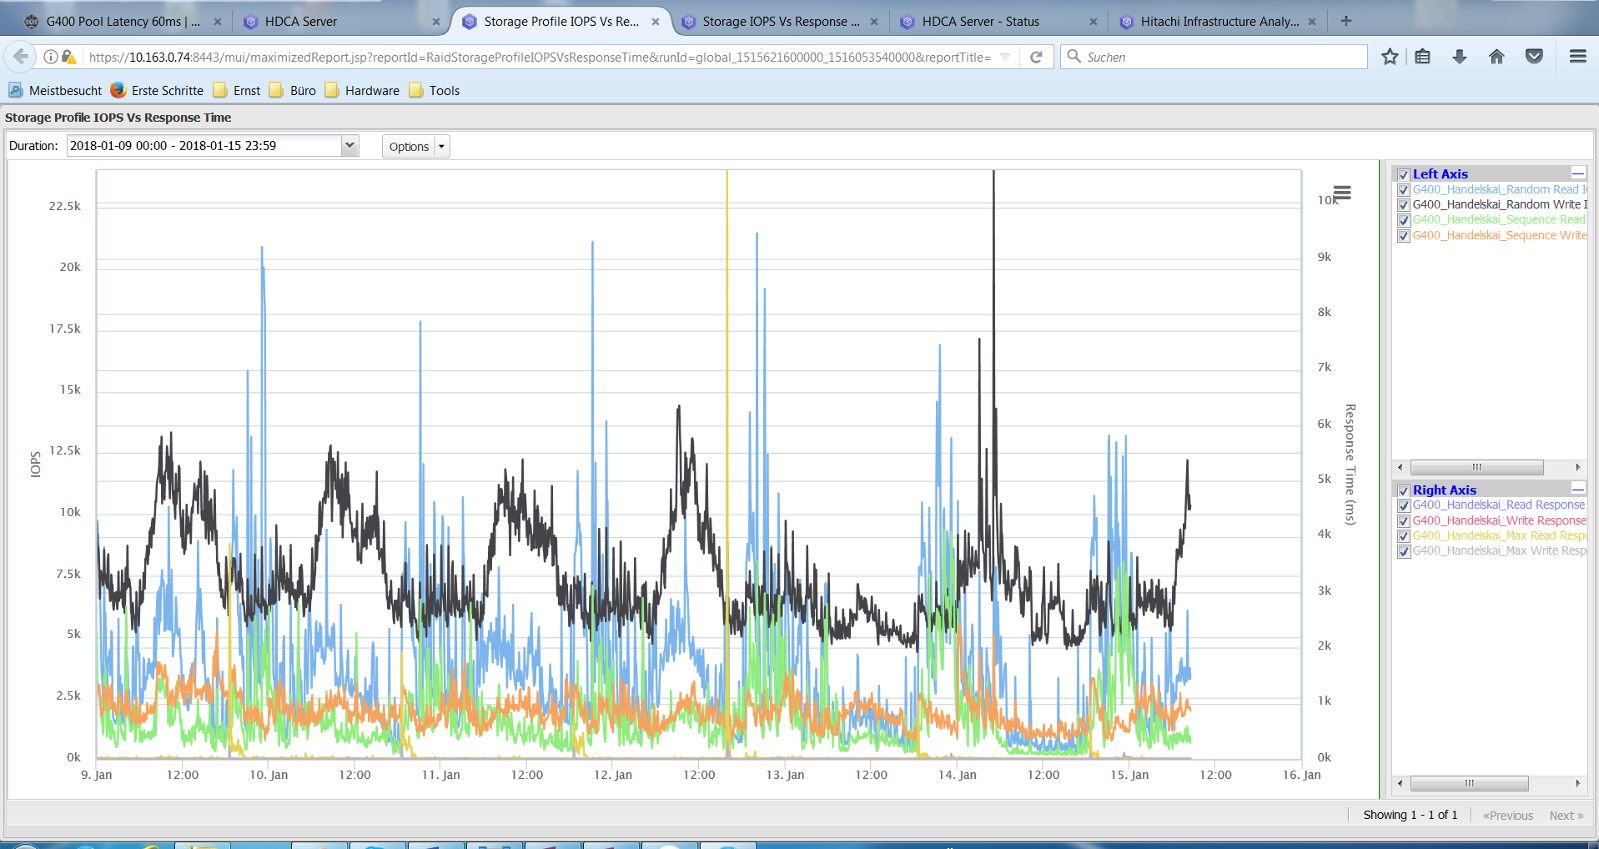The width and height of the screenshot is (1599, 849).
Task: Open the Firefox hamburger menu
Action: (1578, 57)
